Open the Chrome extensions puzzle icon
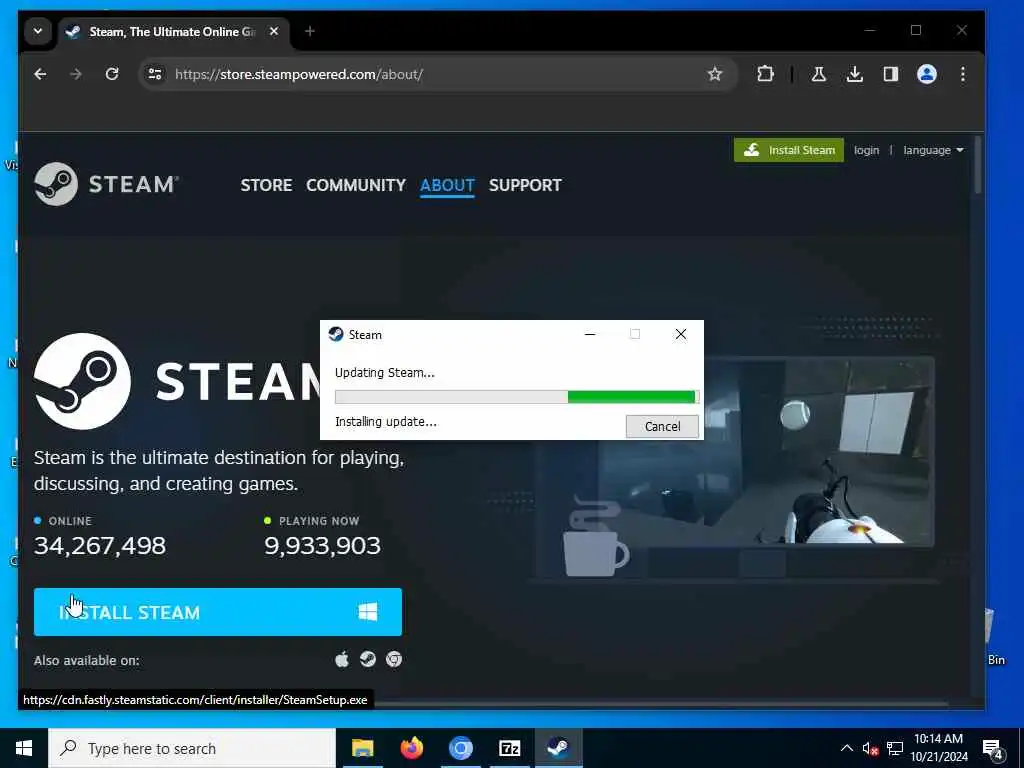 (x=765, y=74)
